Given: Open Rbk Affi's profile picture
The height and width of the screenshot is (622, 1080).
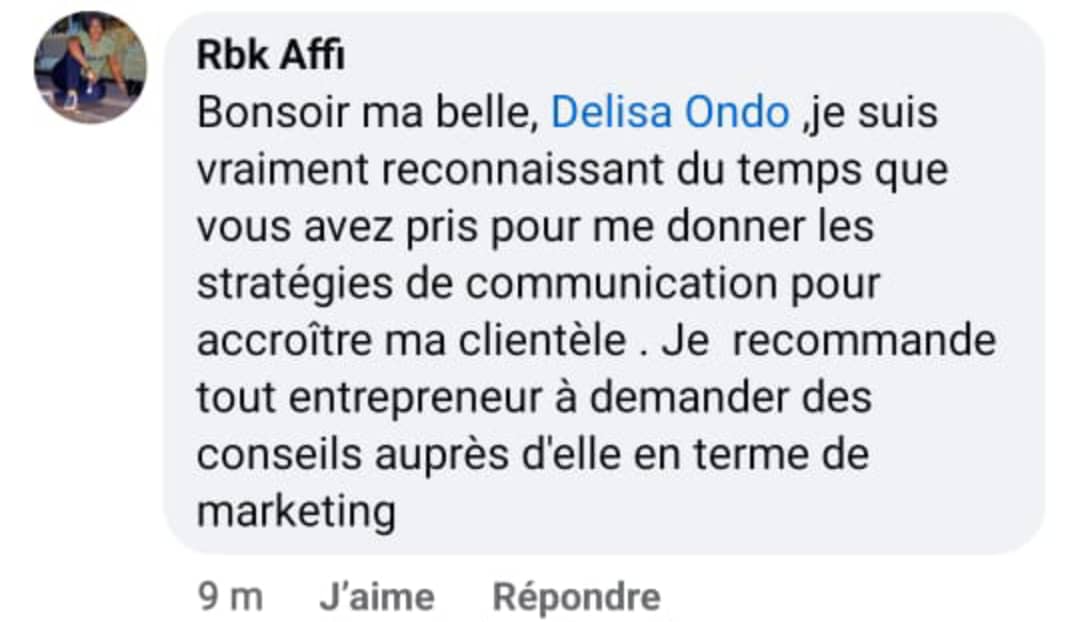Looking at the screenshot, I should [x=90, y=68].
